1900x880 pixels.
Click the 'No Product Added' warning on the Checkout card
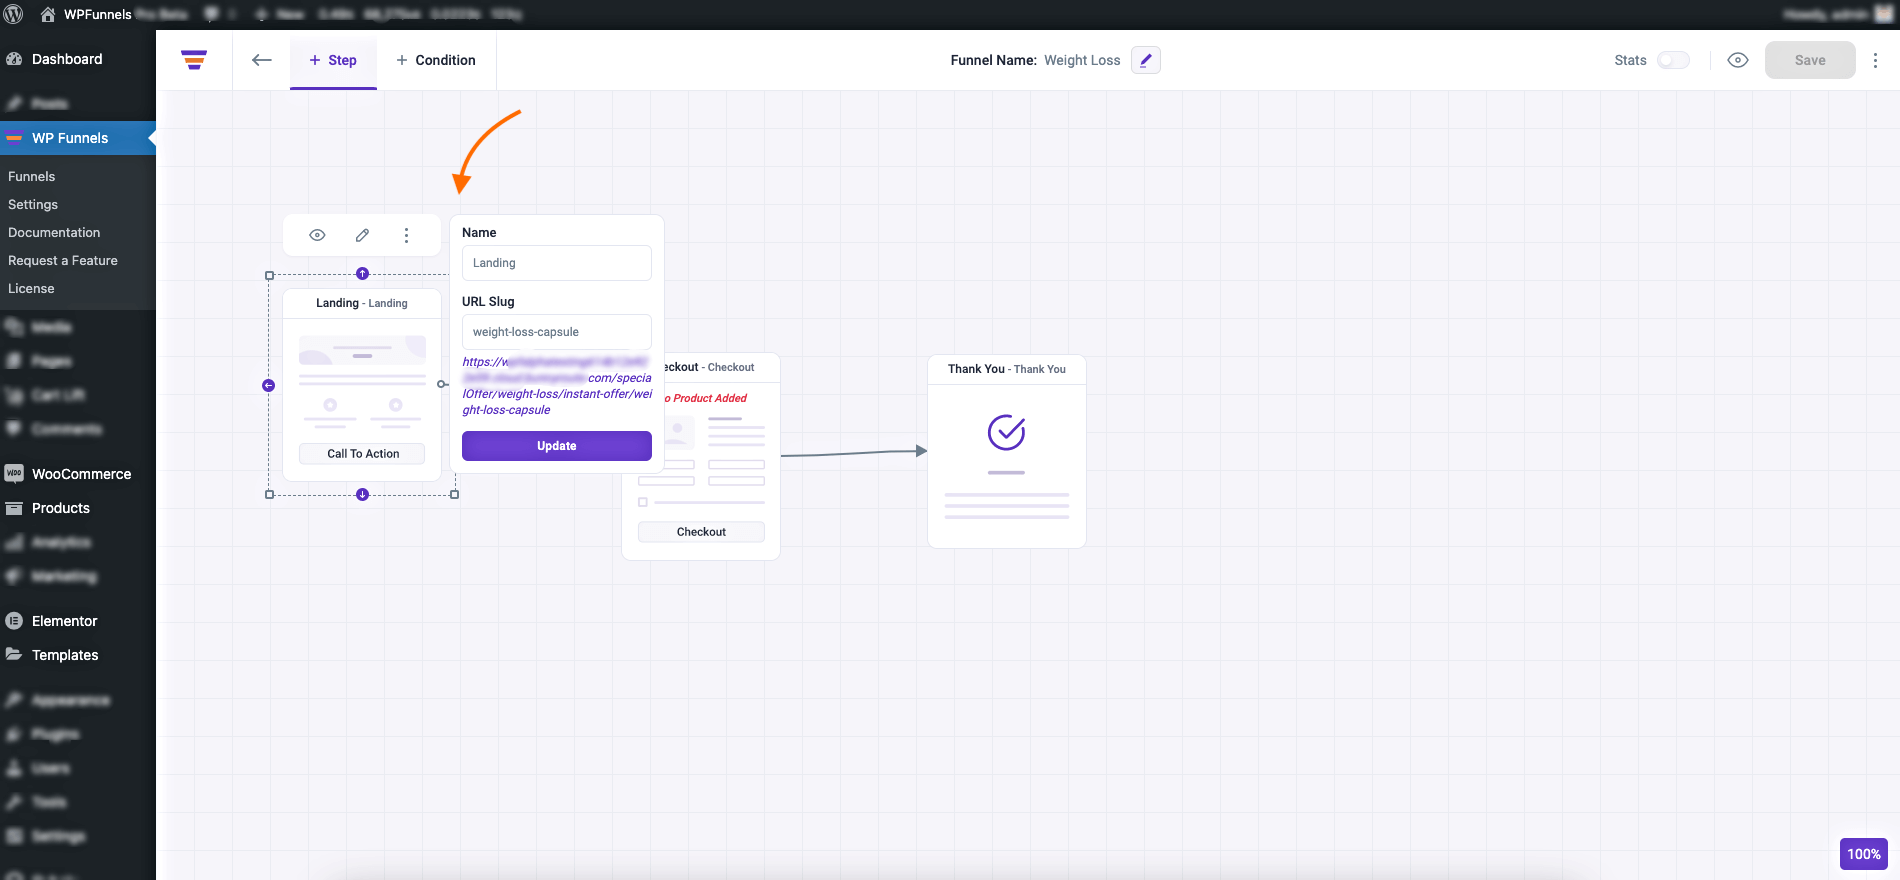click(706, 398)
